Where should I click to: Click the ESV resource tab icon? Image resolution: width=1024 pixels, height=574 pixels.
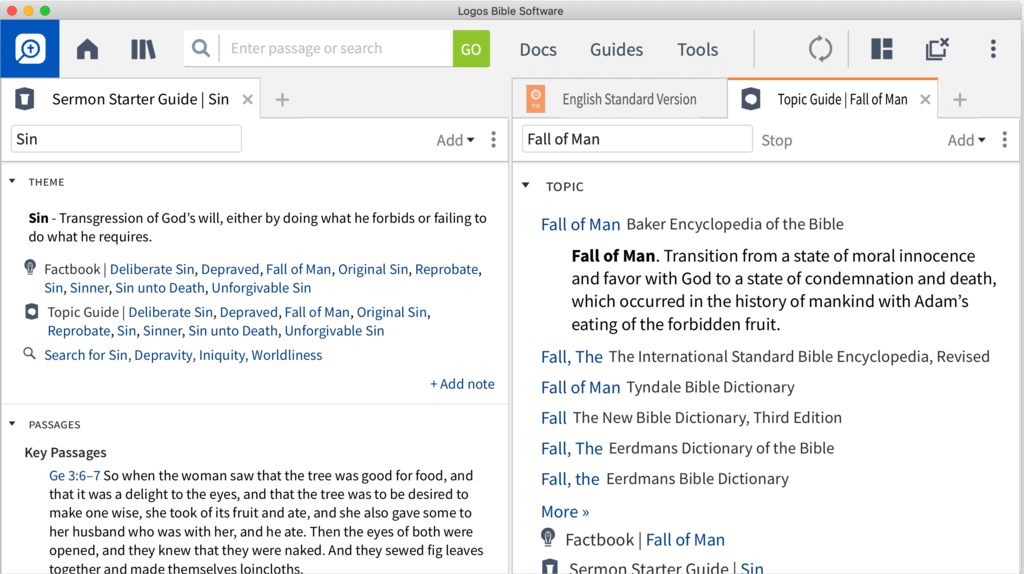[x=536, y=99]
